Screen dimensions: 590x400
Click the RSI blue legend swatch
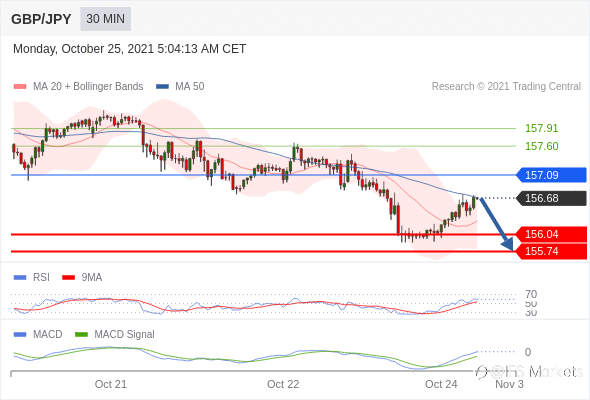[x=20, y=278]
